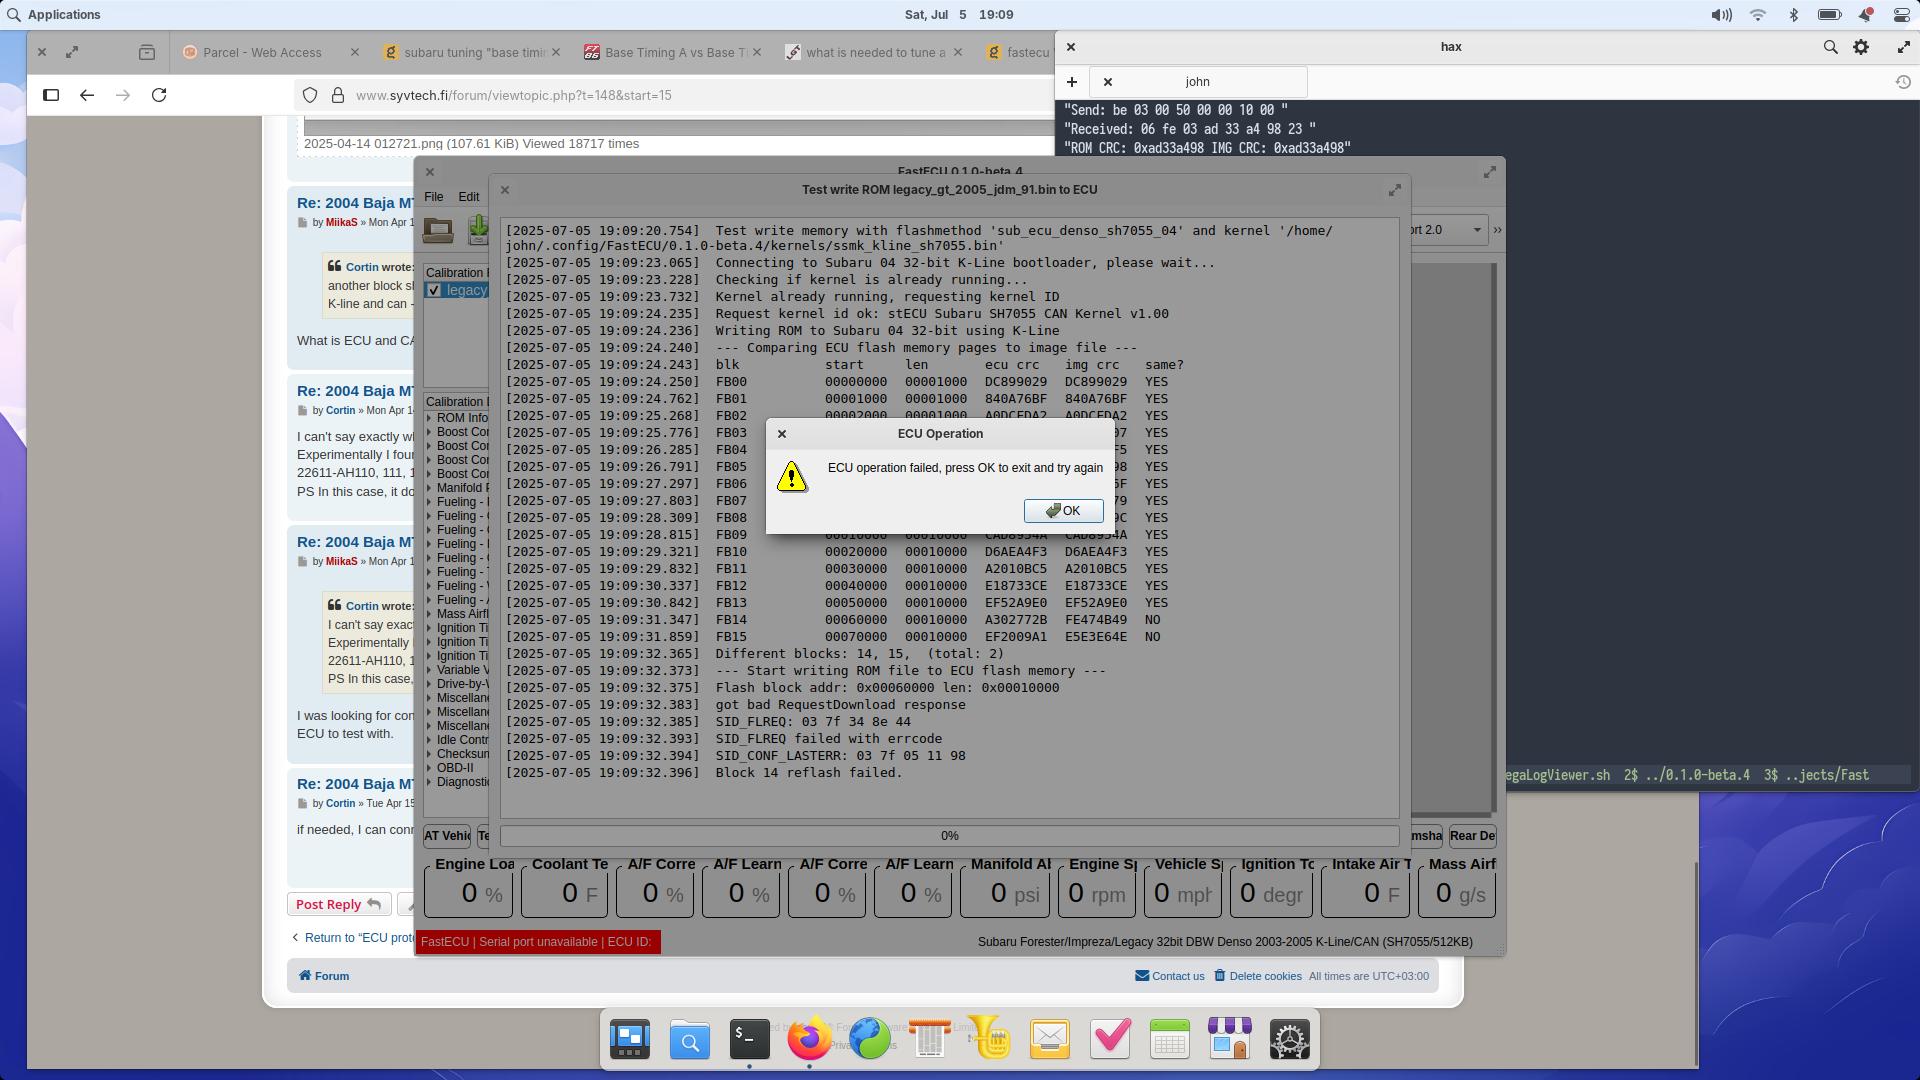Click the Post Reply button on forum

click(x=338, y=904)
